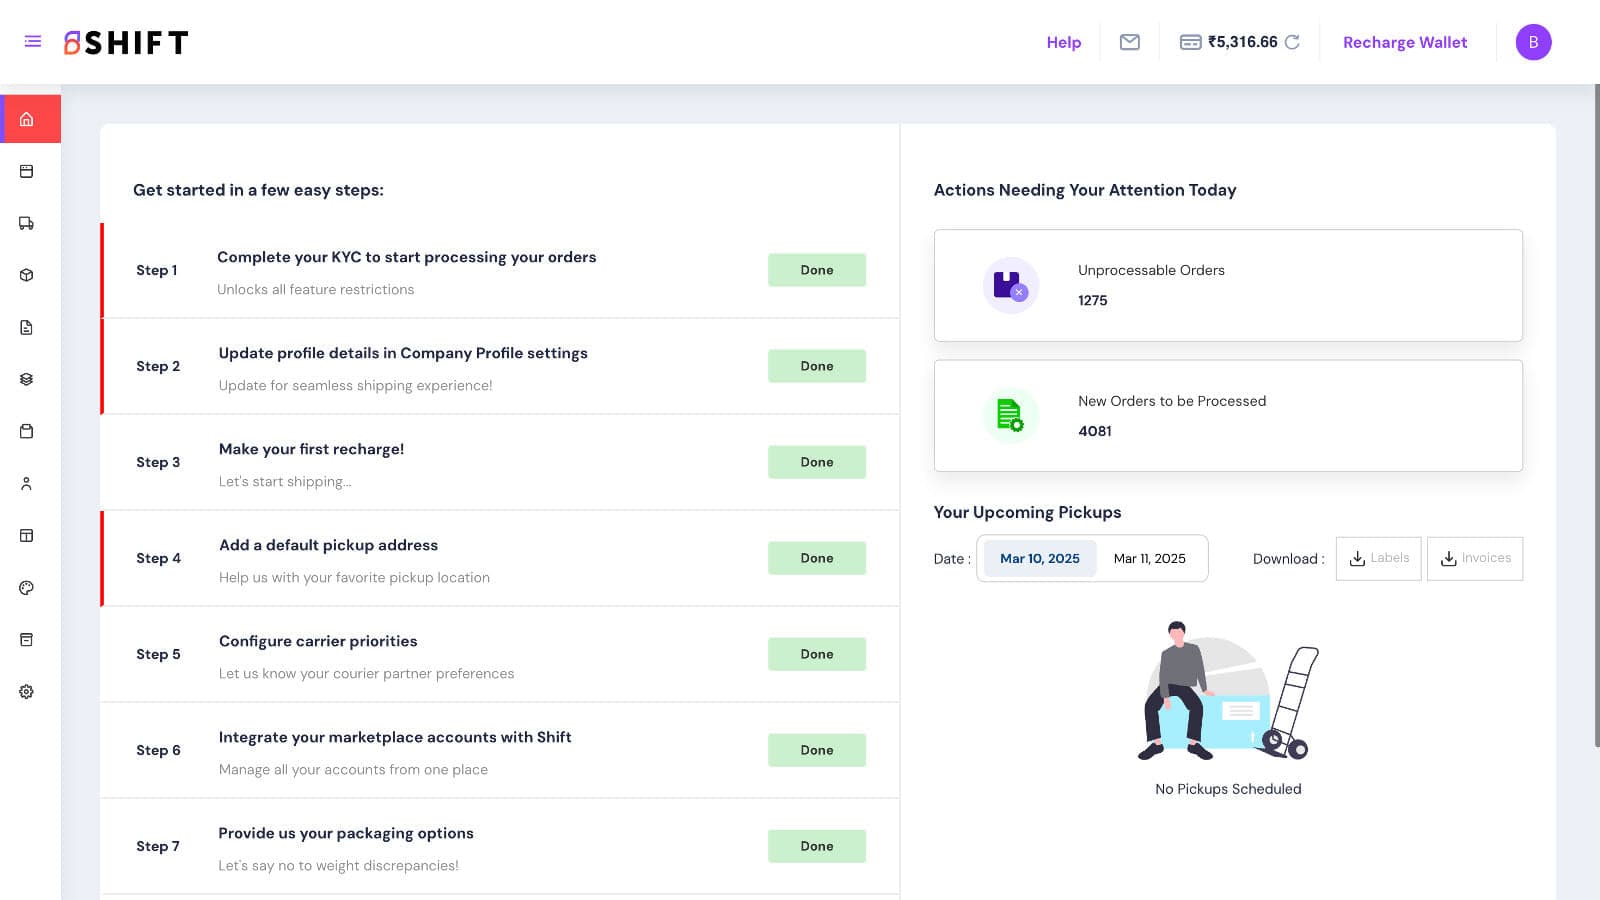Open the New Orders to be Processed card
The width and height of the screenshot is (1600, 900).
click(1228, 416)
